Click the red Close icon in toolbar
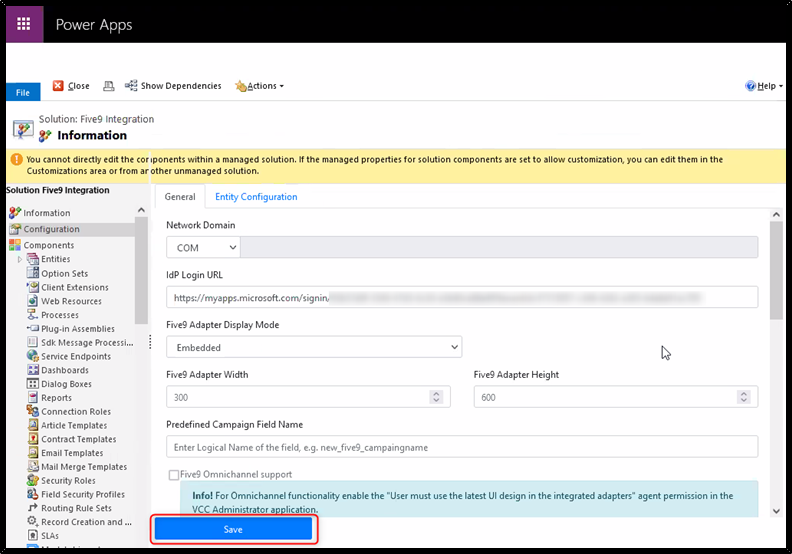Viewport: 792px width, 554px height. [x=58, y=85]
